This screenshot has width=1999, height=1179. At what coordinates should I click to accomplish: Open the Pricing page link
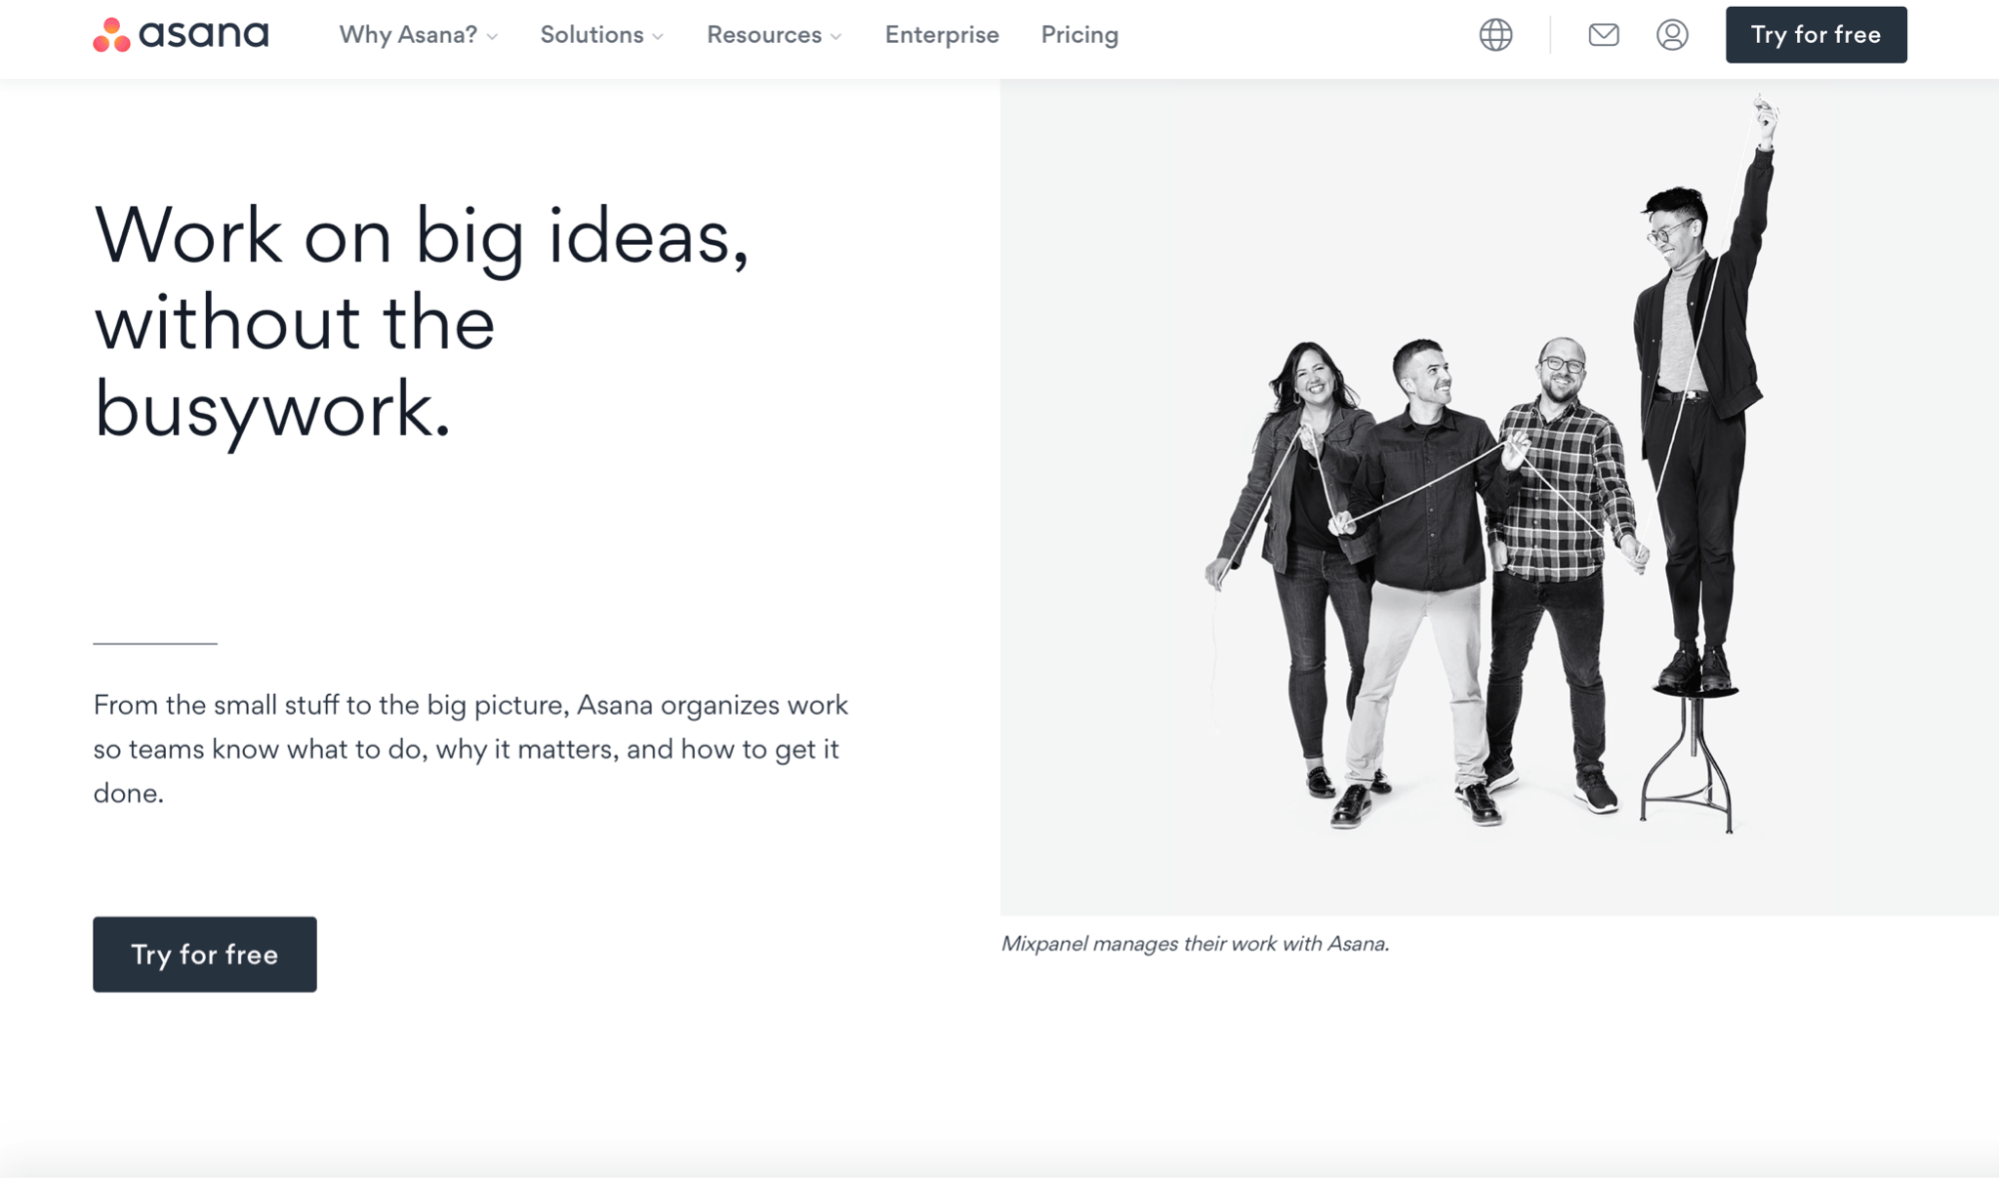1079,35
